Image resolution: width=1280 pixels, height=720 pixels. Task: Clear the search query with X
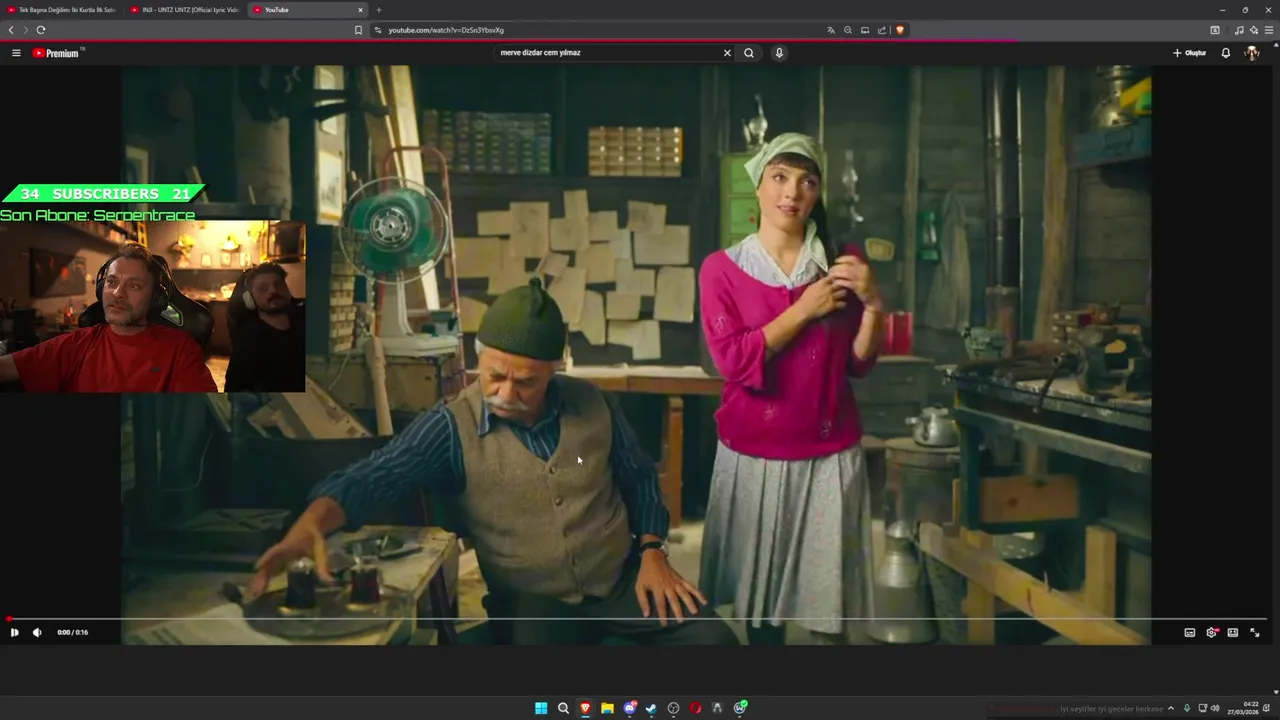pyautogui.click(x=727, y=53)
